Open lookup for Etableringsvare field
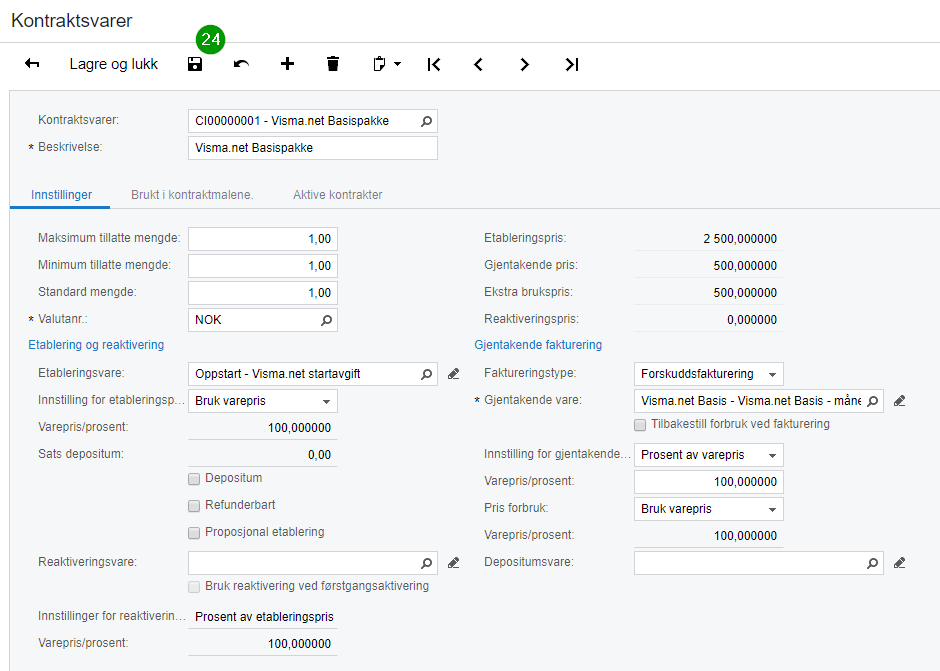 click(x=426, y=374)
